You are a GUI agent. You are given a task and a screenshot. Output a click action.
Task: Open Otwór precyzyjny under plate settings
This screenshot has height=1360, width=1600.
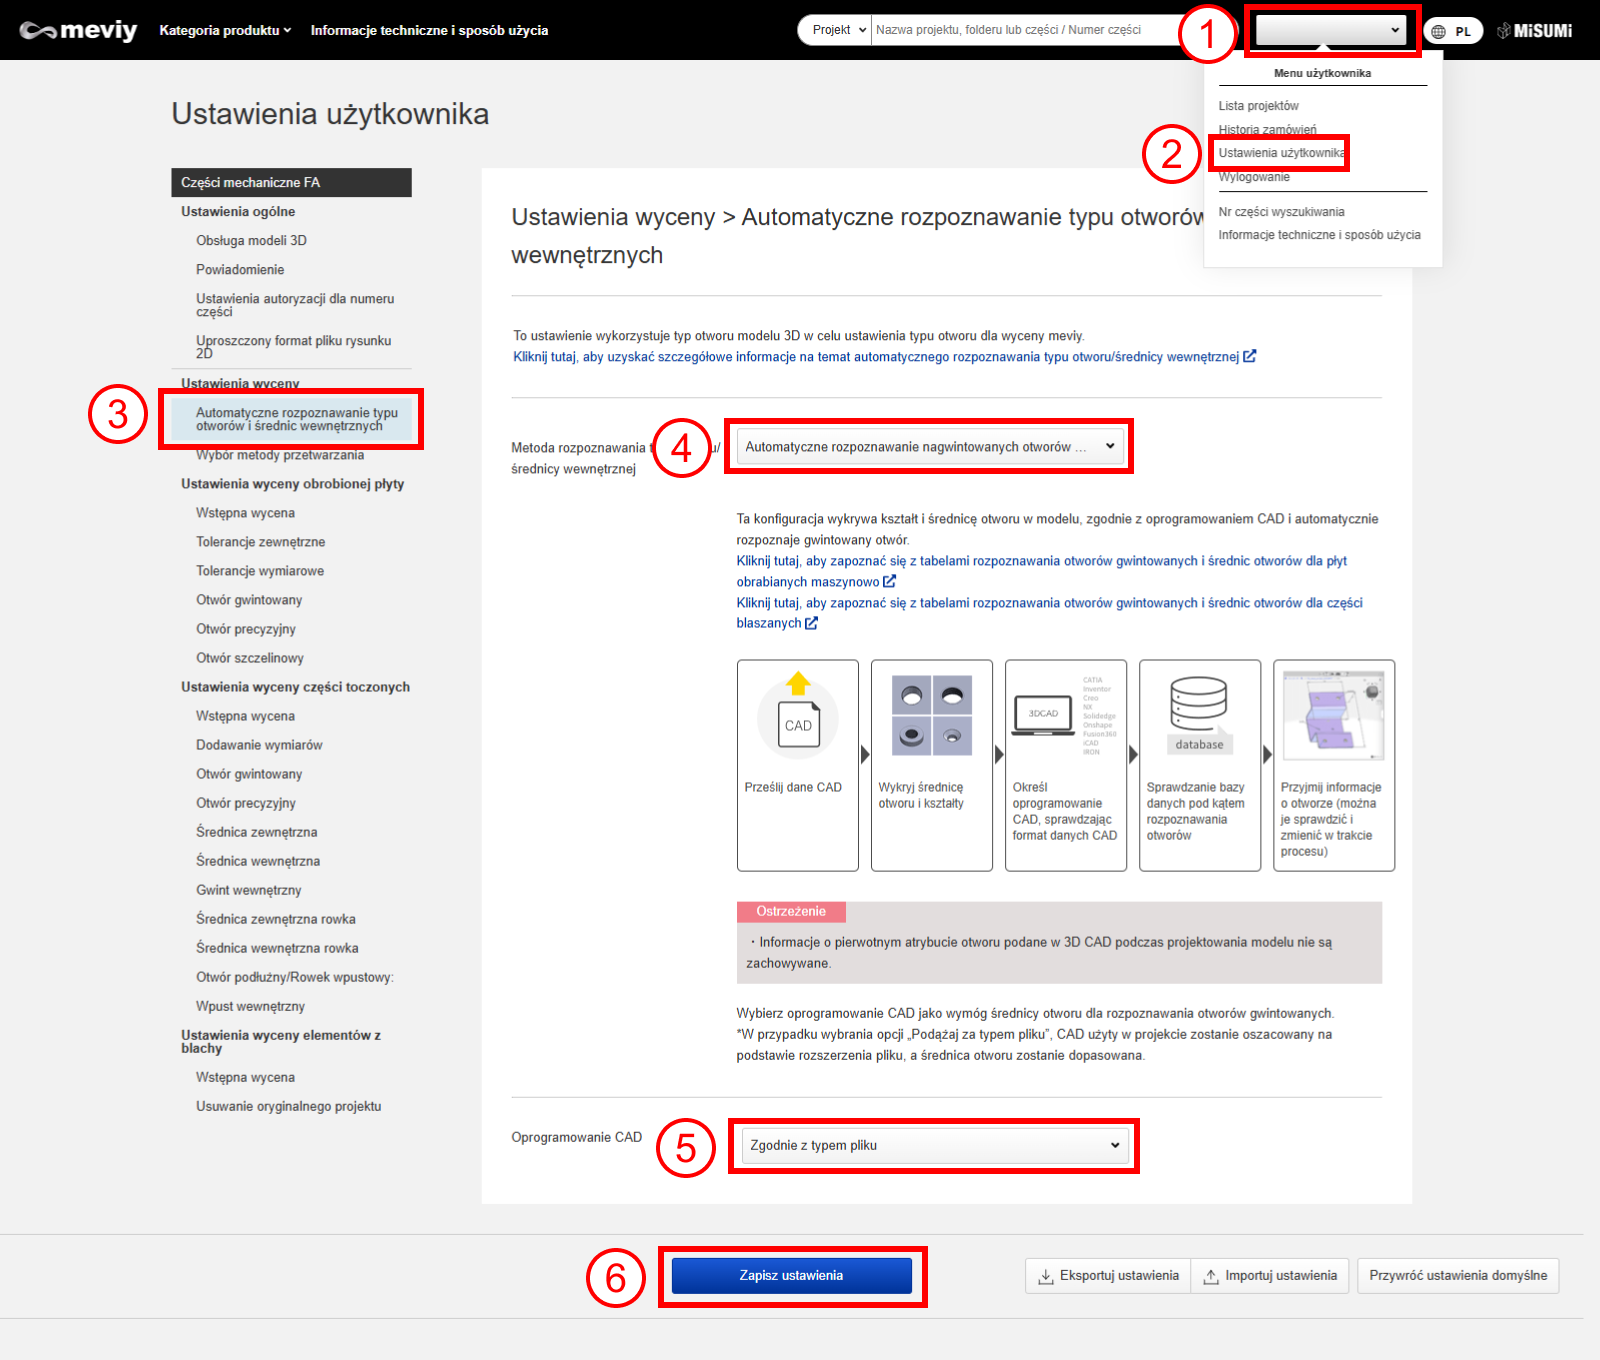[246, 629]
